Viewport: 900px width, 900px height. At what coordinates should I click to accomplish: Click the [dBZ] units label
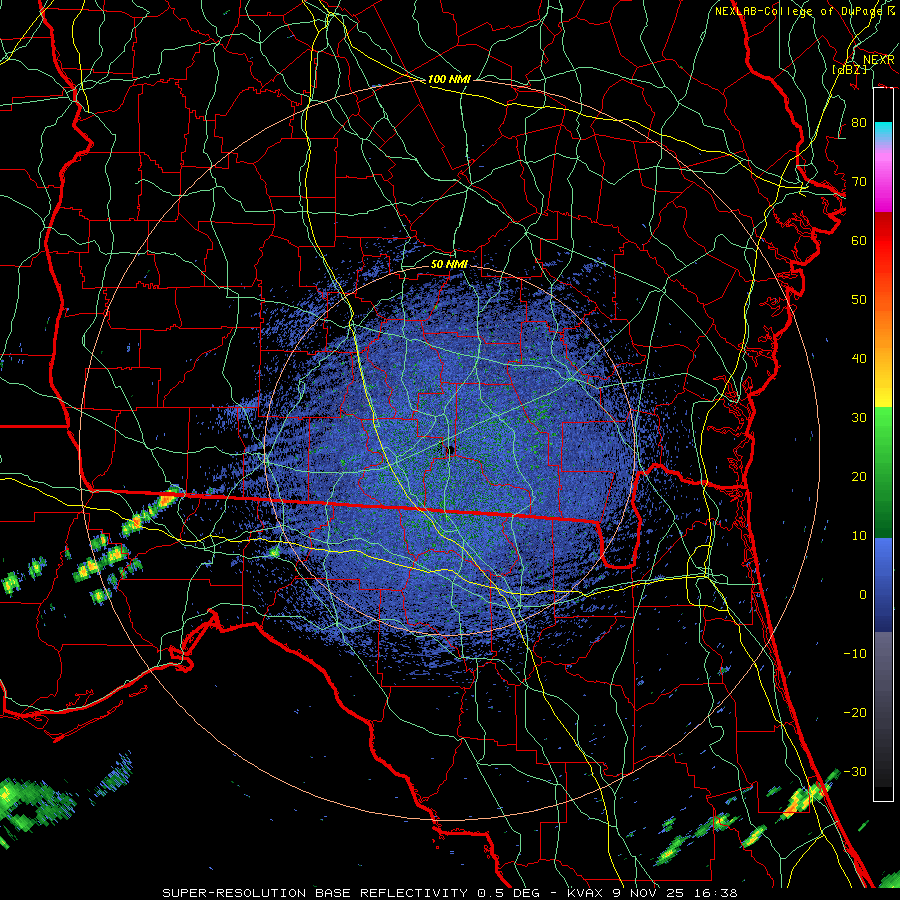pos(849,69)
